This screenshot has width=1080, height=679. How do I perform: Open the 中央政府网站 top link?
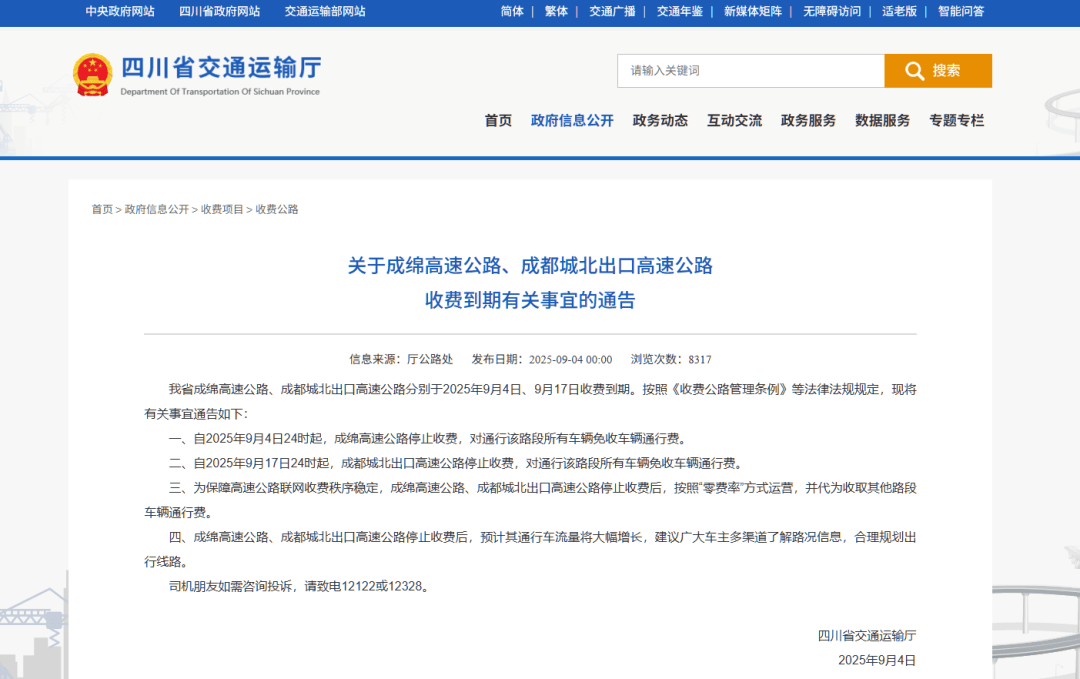click(120, 11)
